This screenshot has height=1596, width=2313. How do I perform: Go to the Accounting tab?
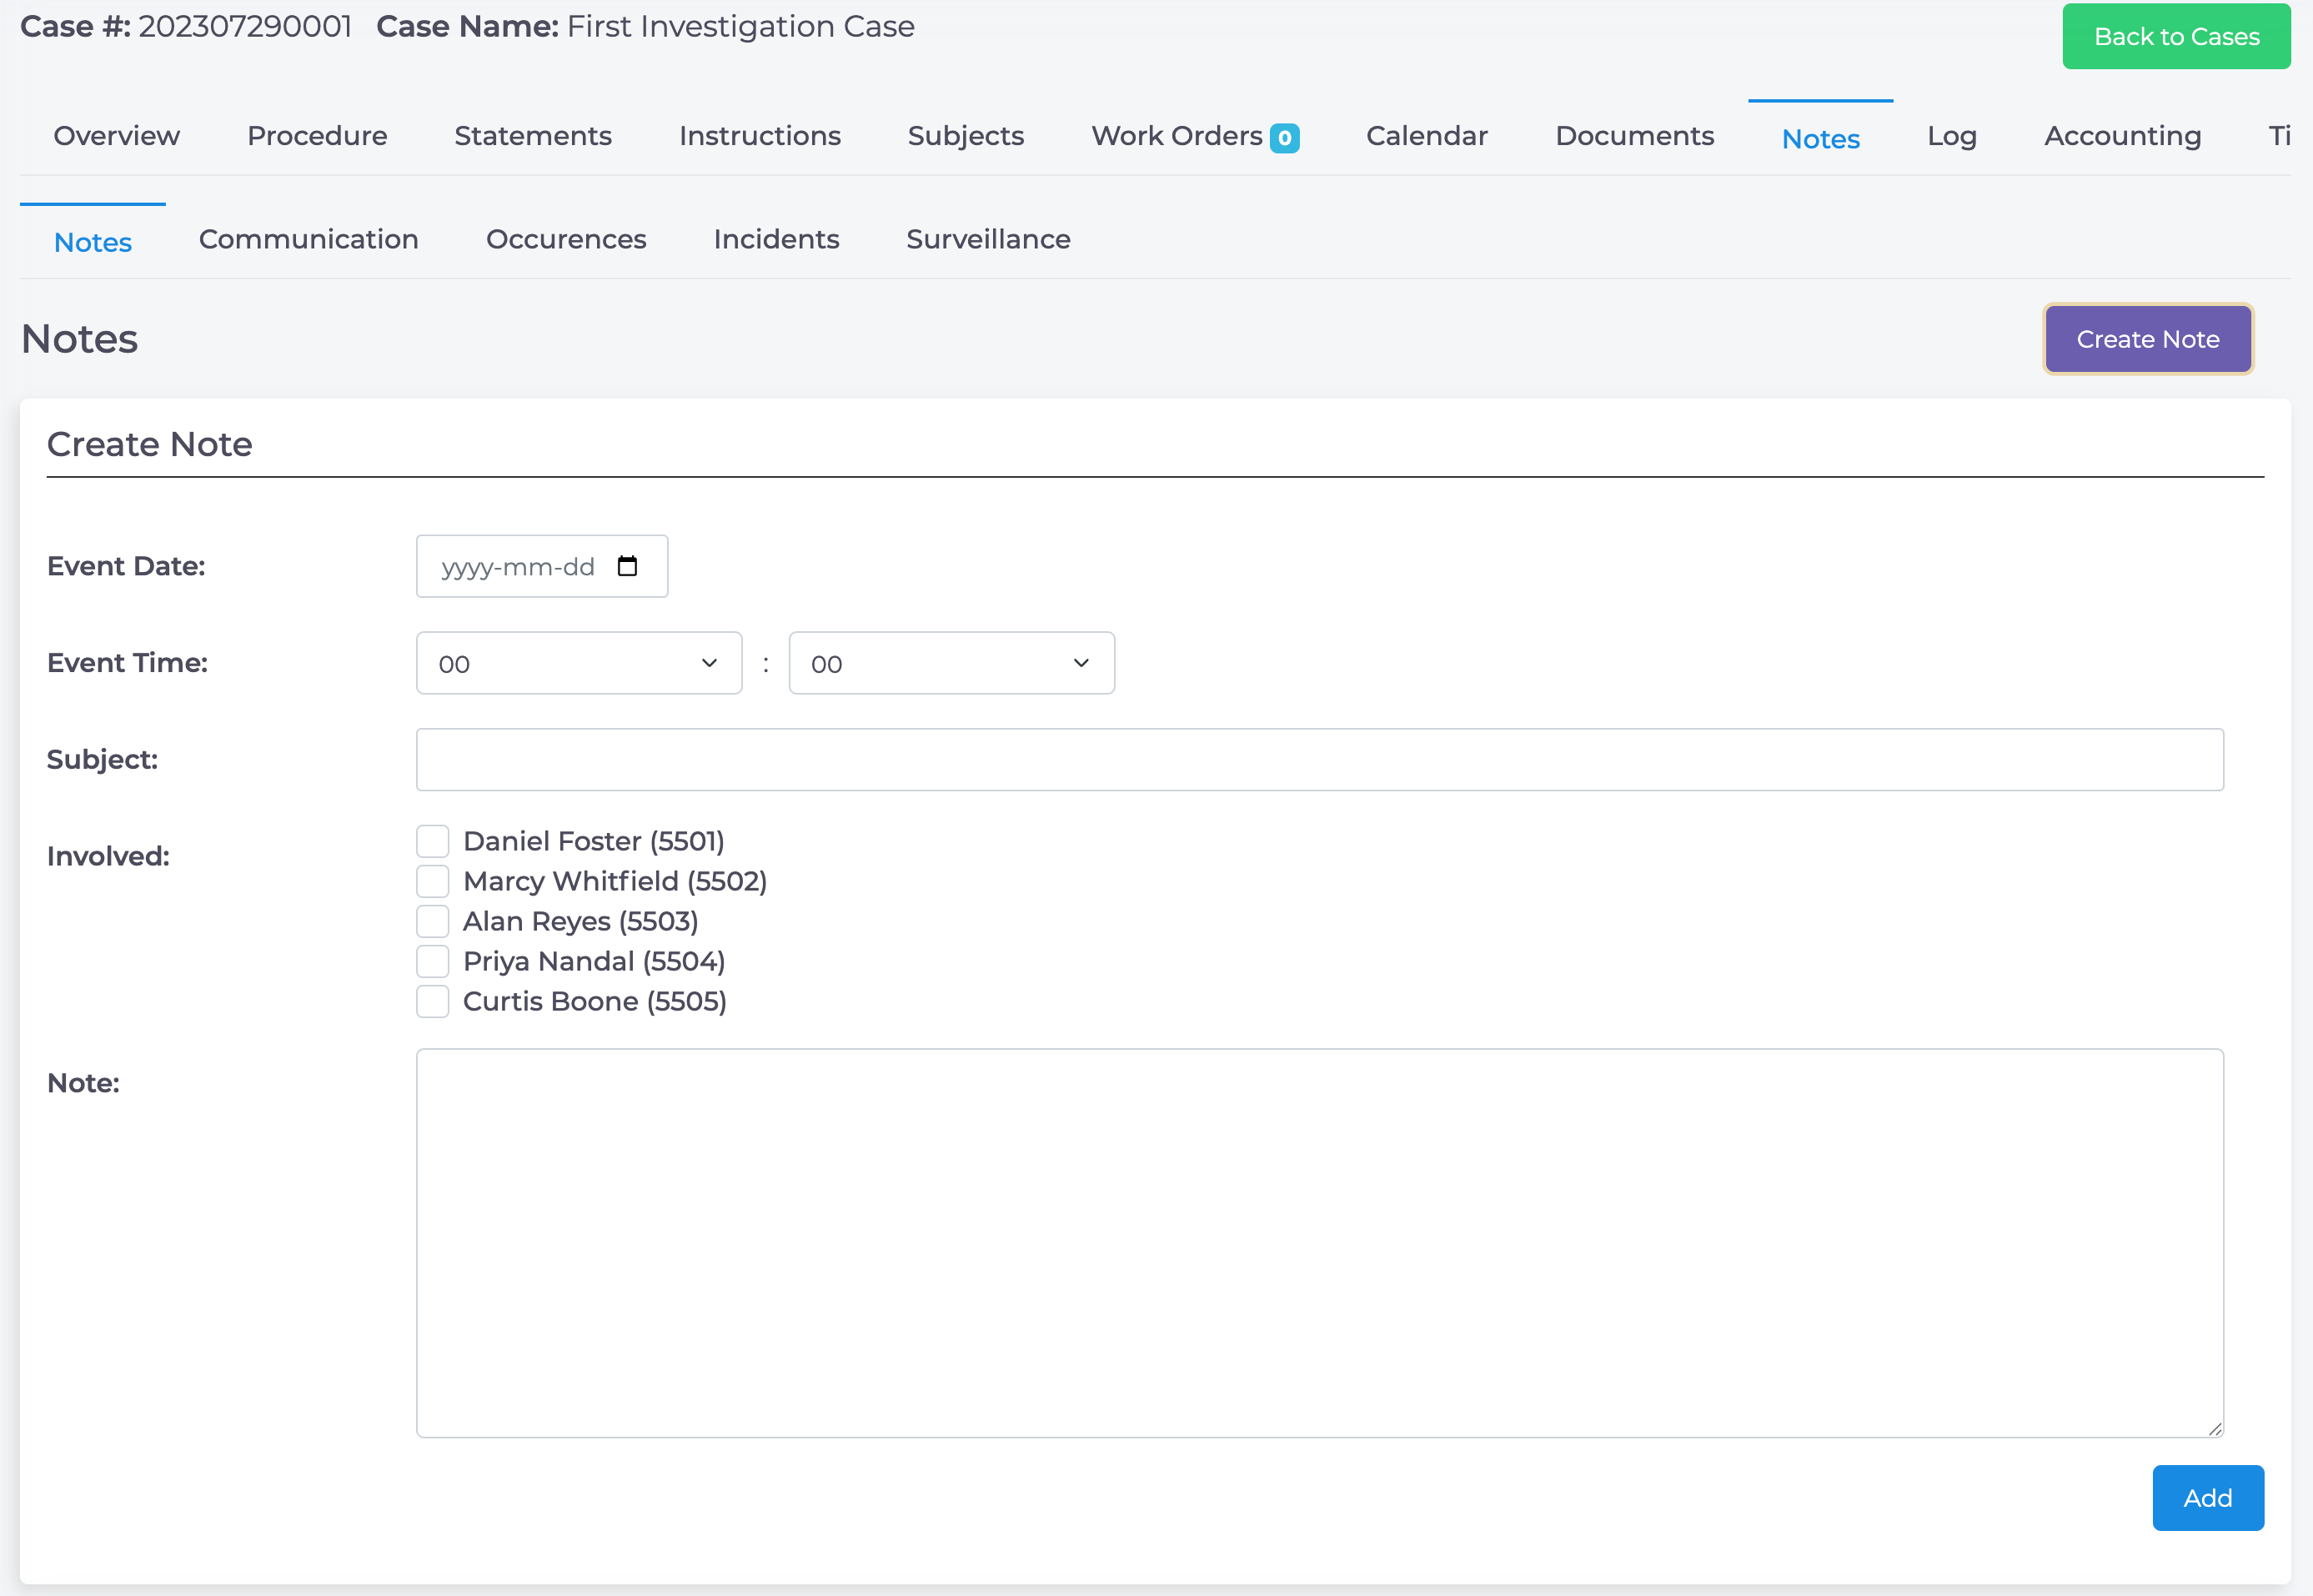tap(2123, 136)
